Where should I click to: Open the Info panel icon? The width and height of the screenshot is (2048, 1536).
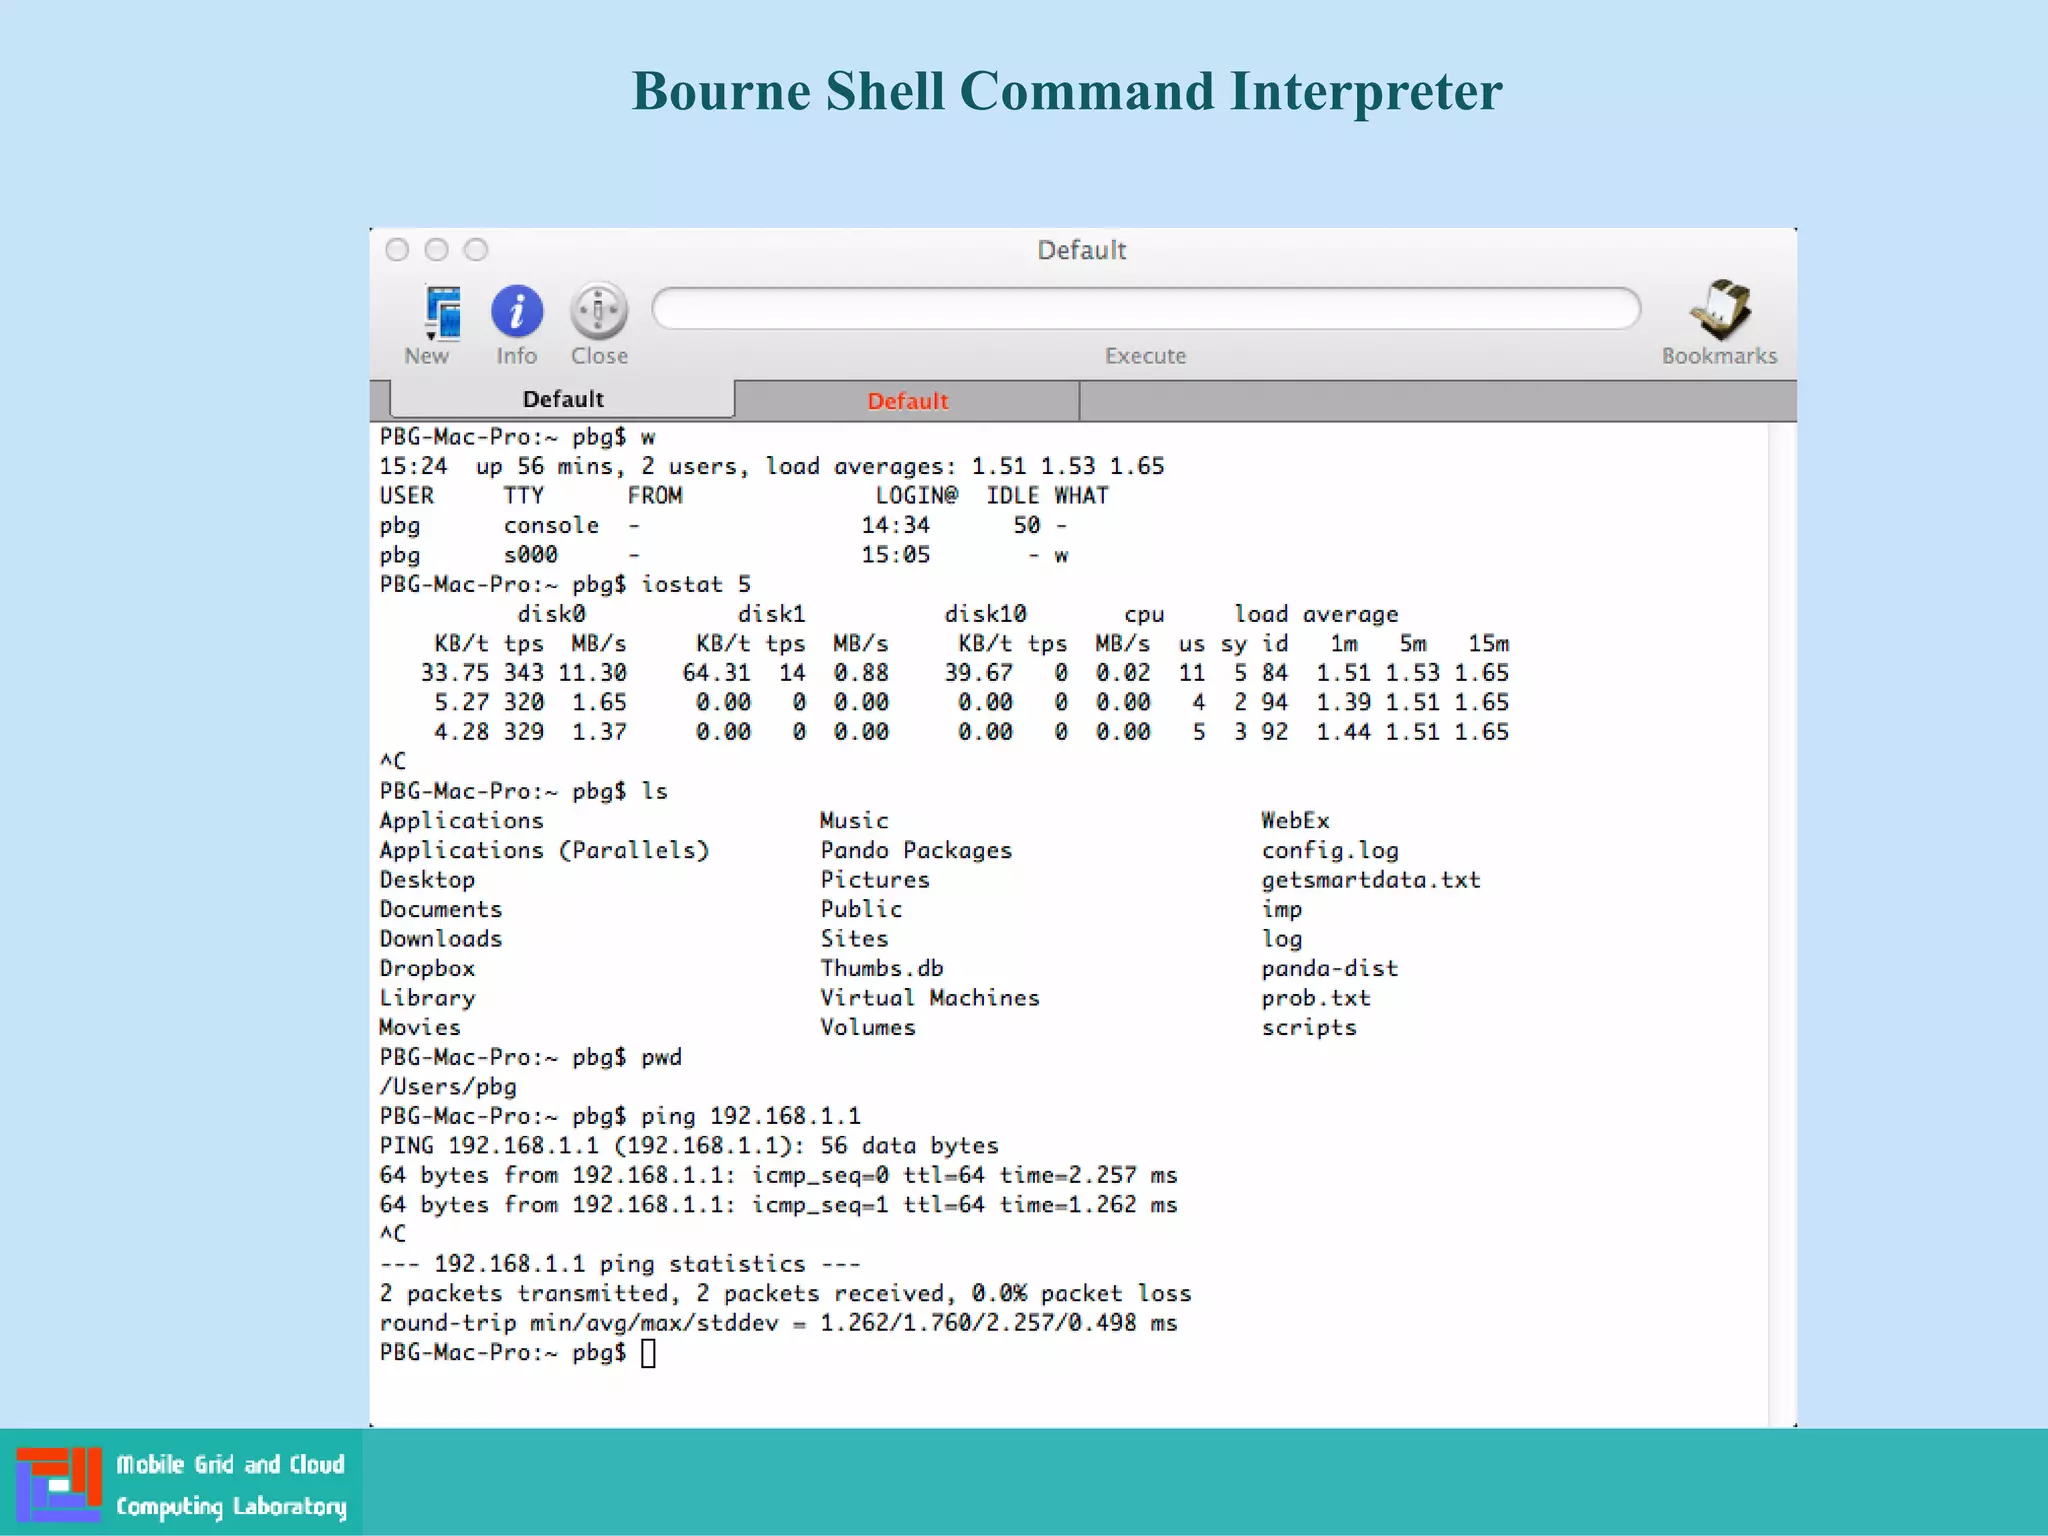tap(517, 311)
